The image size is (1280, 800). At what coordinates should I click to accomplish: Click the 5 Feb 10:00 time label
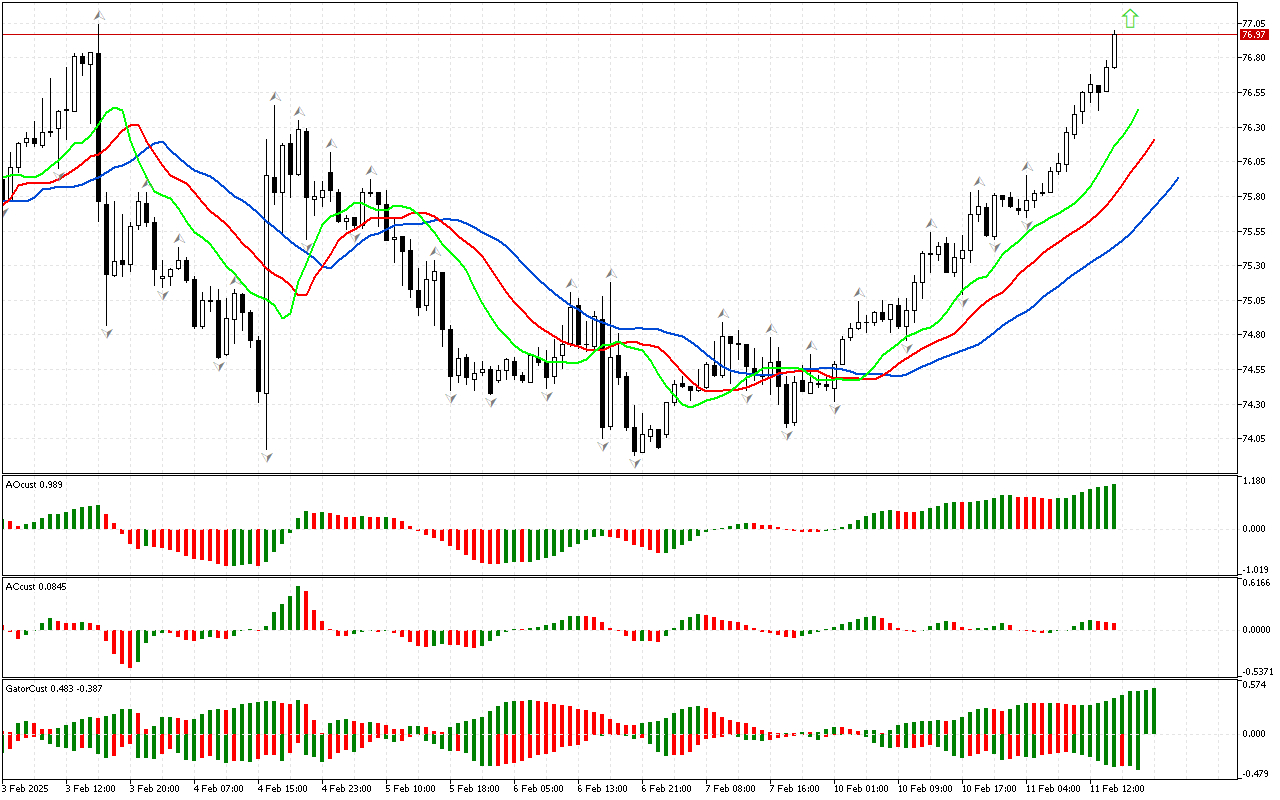click(x=410, y=789)
